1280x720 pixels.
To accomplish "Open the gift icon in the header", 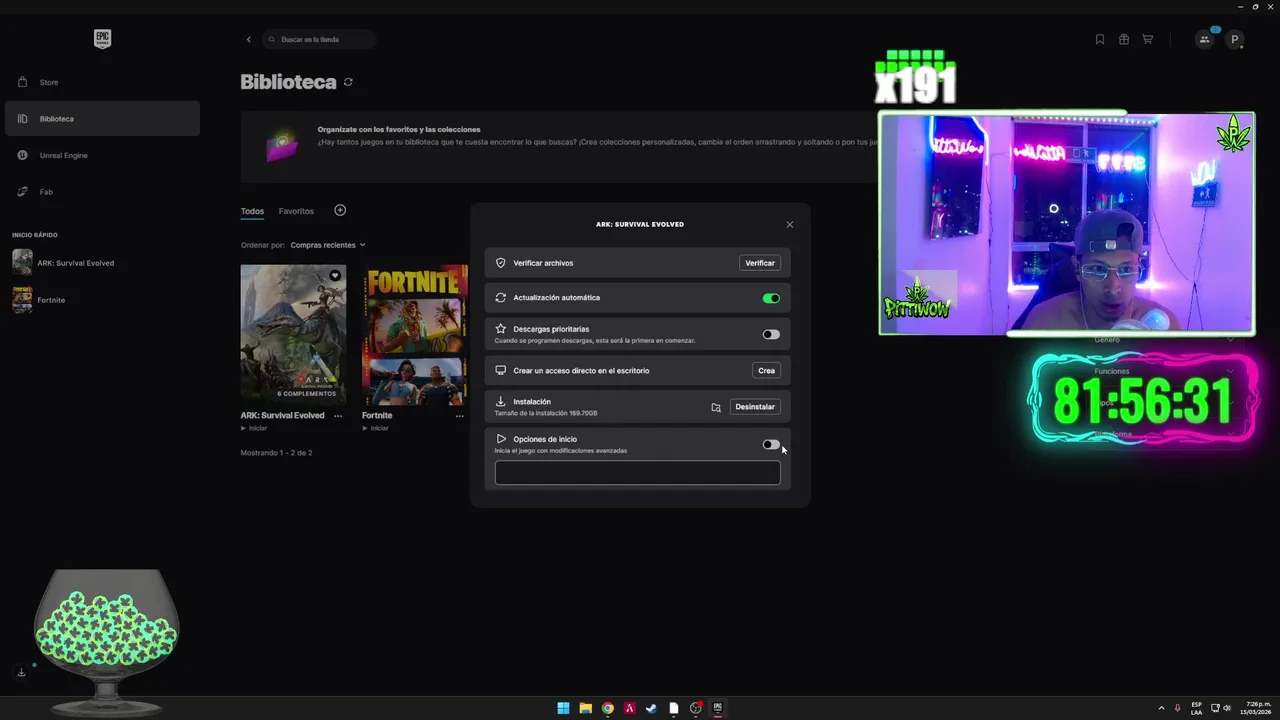I will [1124, 39].
